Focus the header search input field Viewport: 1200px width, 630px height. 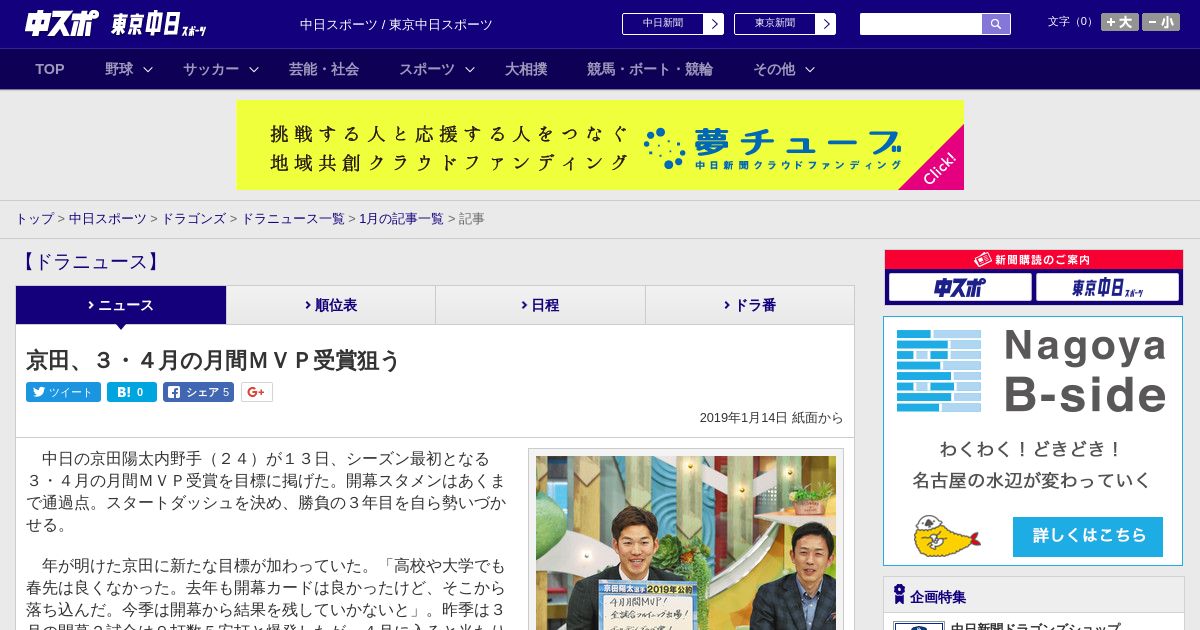click(x=921, y=24)
